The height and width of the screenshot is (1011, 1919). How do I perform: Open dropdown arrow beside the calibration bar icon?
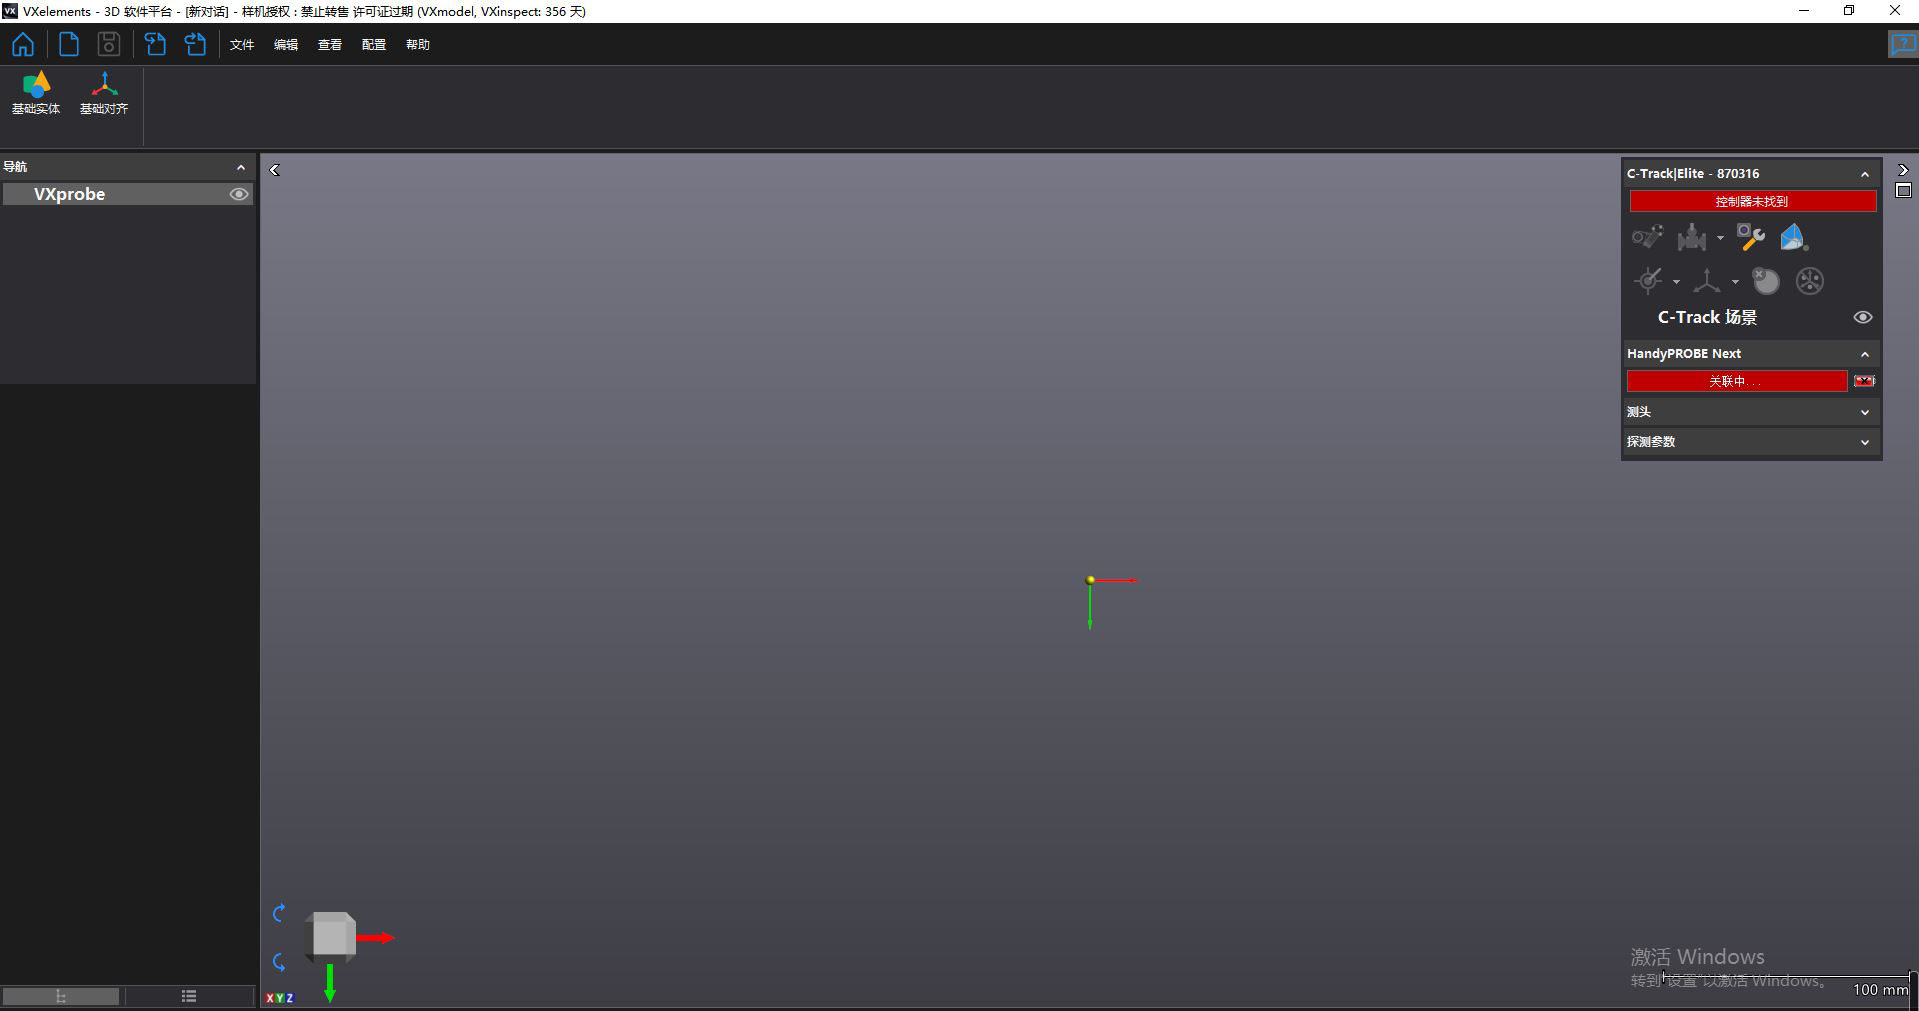(1720, 238)
